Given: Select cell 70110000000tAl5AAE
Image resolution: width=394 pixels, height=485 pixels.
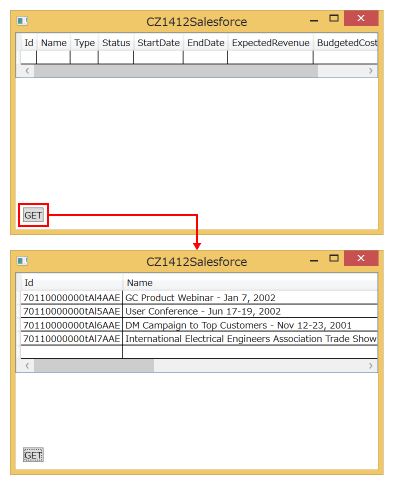Looking at the screenshot, I should [72, 311].
